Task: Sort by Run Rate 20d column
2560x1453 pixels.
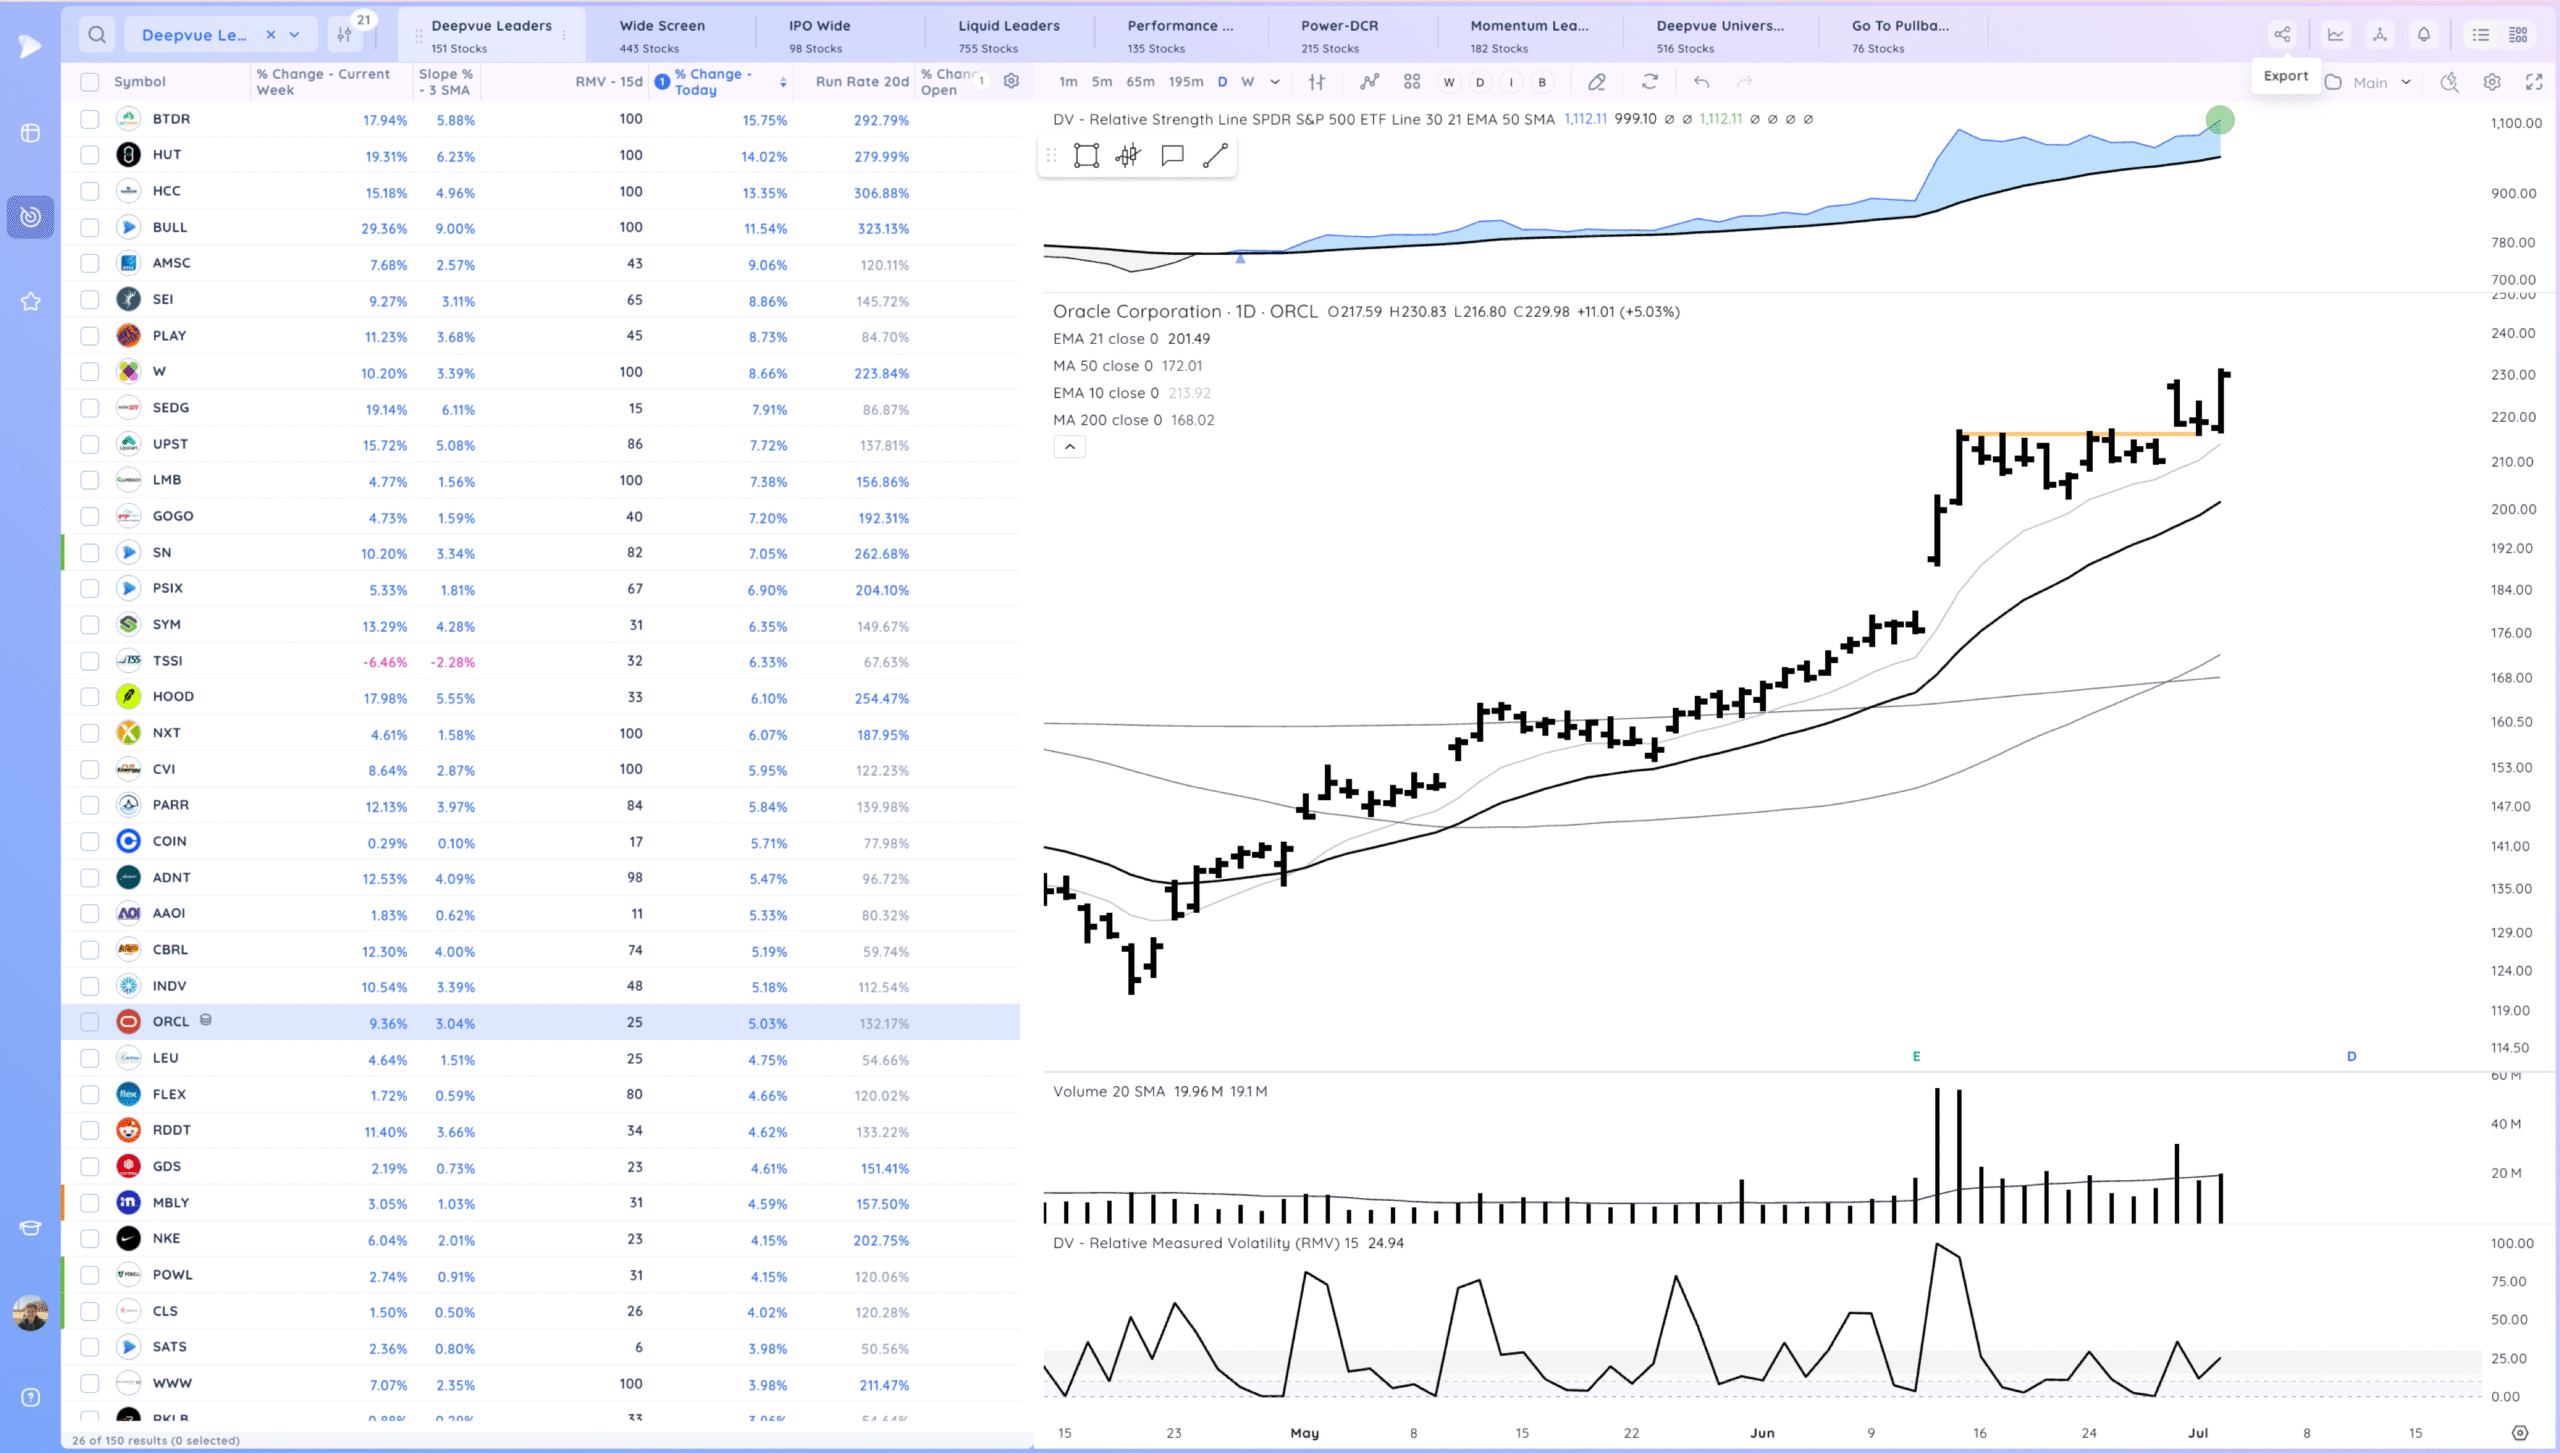Action: 861,82
